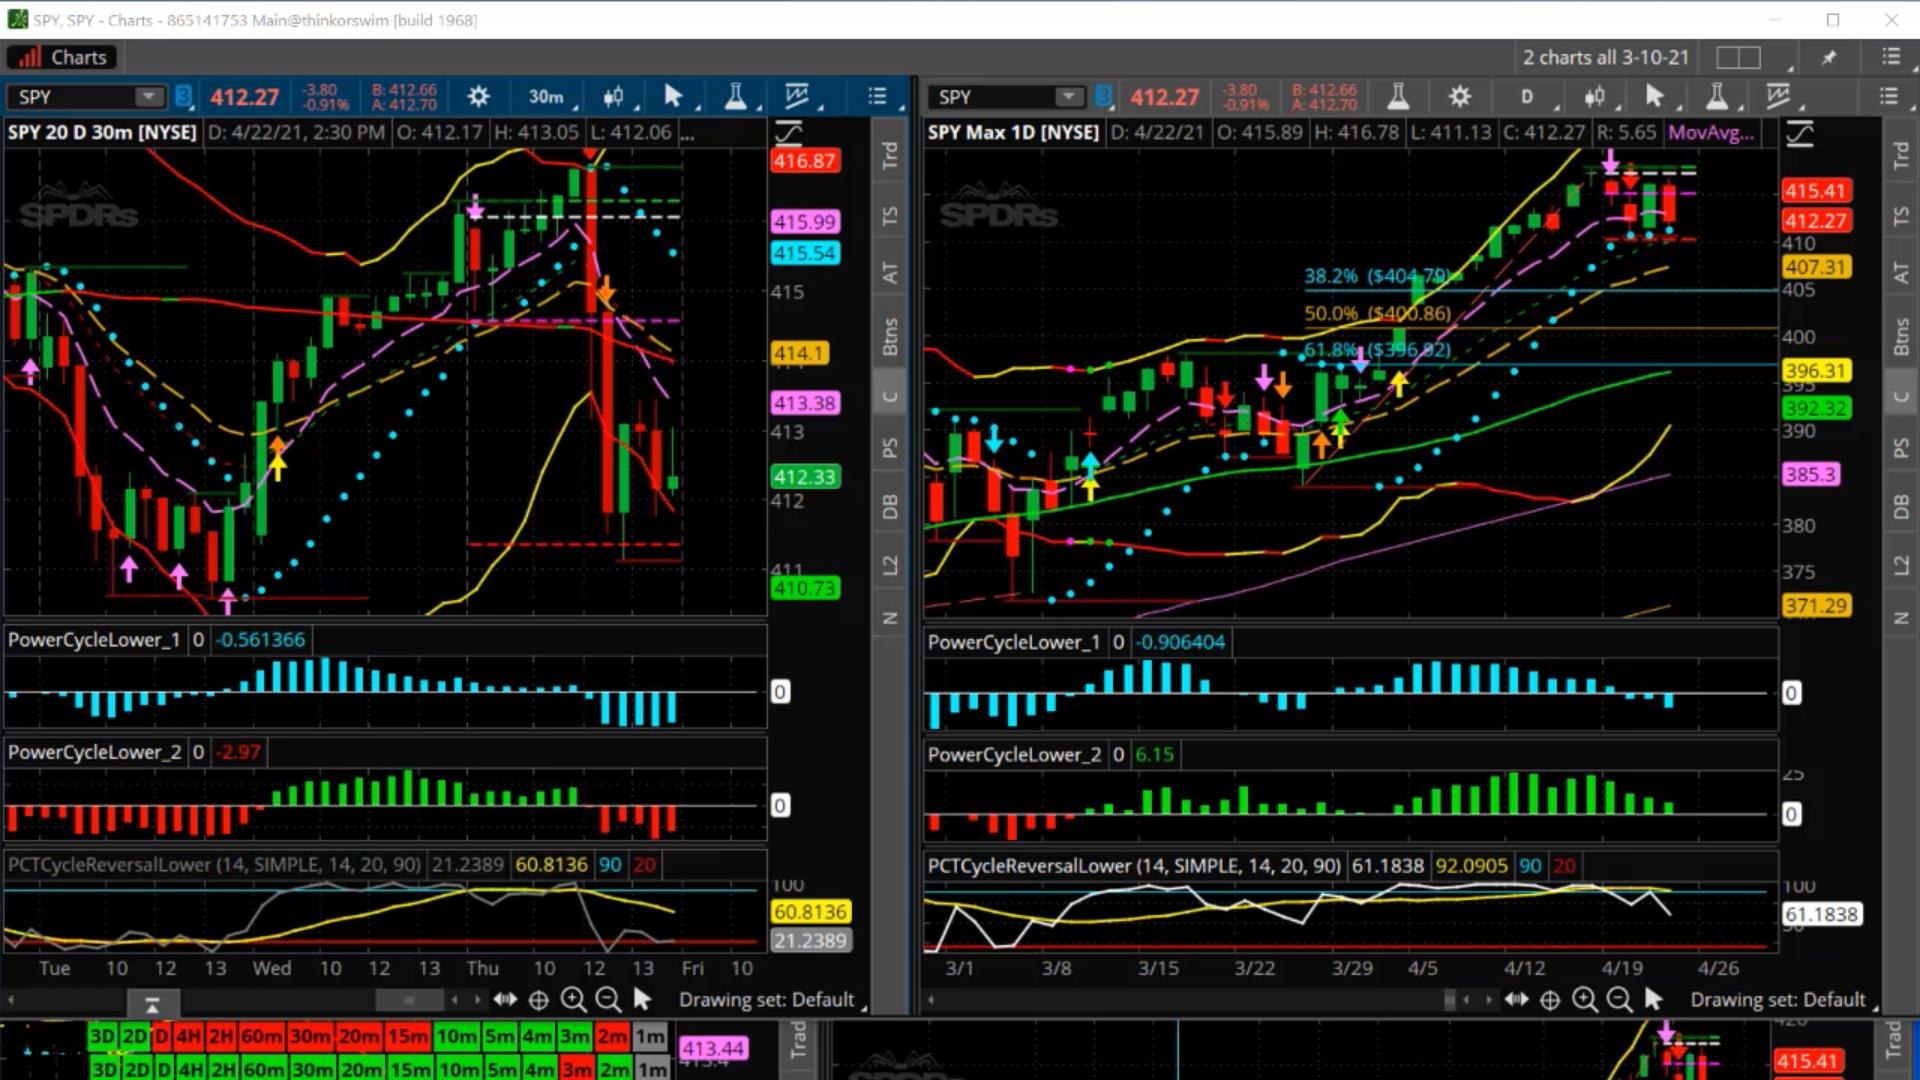Screen dimensions: 1920x1080
Task: Click left scroll arrow on left chart scrollbar
Action: point(11,1000)
